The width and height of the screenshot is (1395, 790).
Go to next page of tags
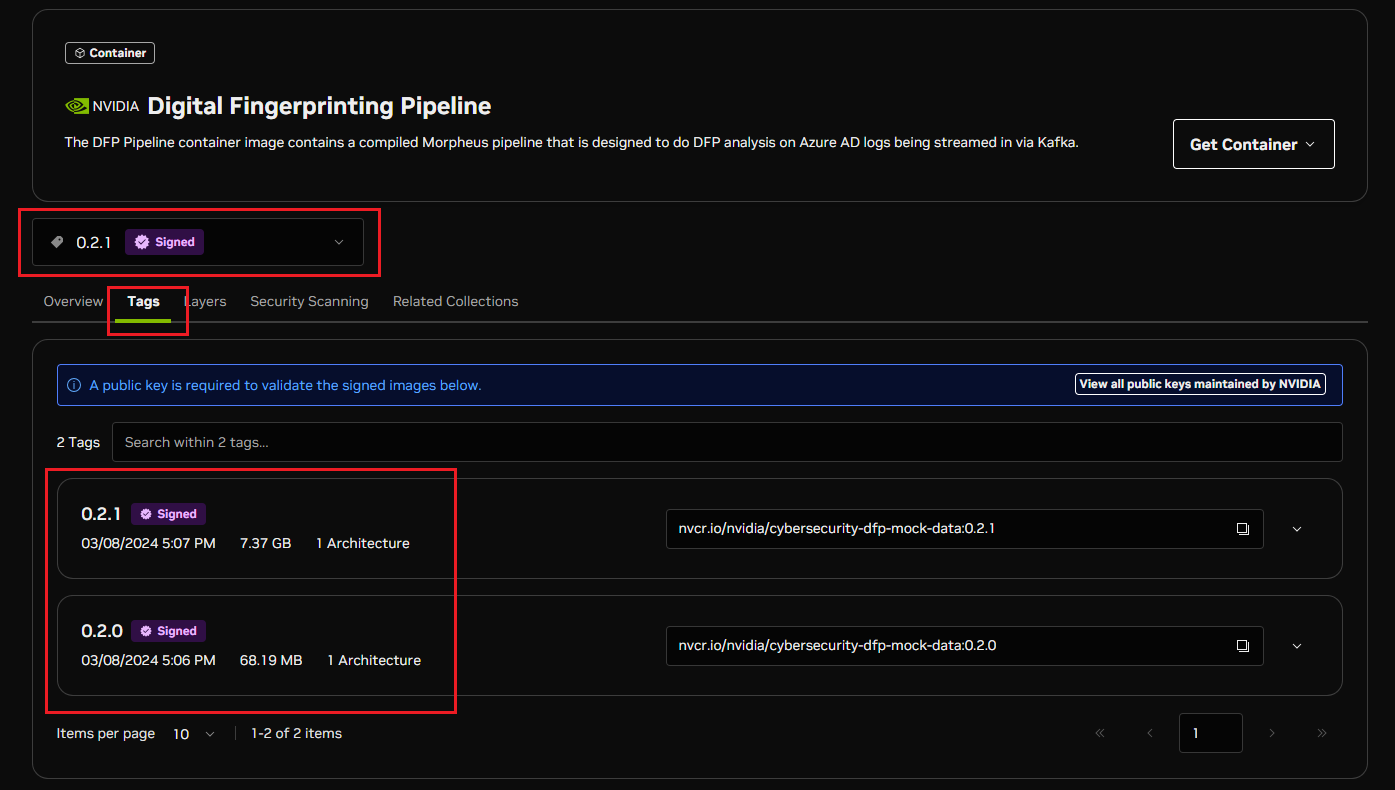pos(1272,733)
